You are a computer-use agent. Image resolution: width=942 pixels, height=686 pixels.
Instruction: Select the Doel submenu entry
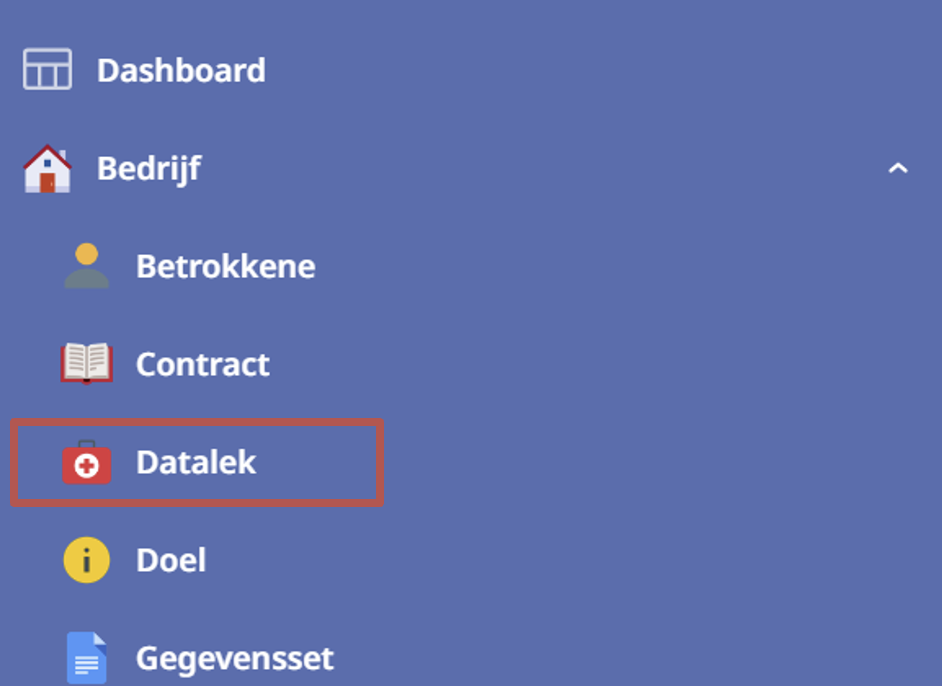click(x=471, y=560)
